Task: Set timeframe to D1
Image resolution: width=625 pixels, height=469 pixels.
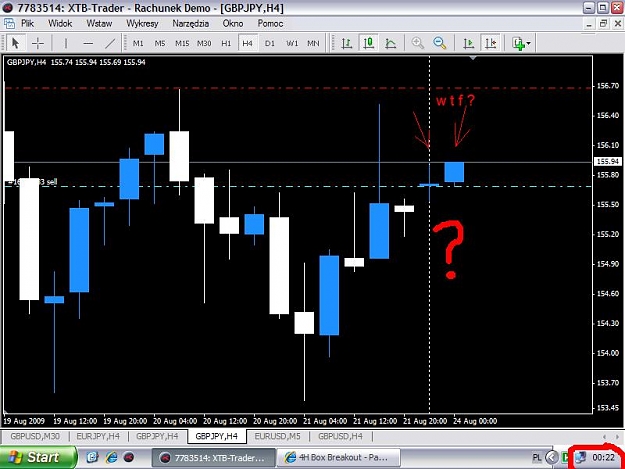Action: pyautogui.click(x=270, y=43)
